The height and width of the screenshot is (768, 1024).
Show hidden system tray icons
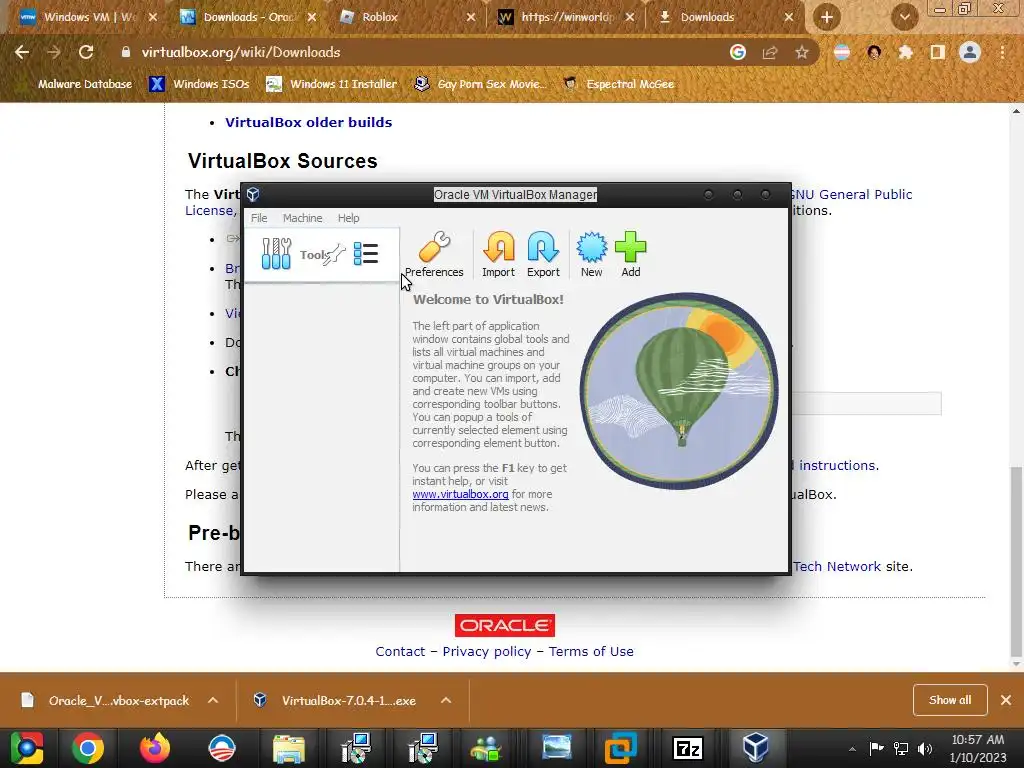pyautogui.click(x=852, y=749)
